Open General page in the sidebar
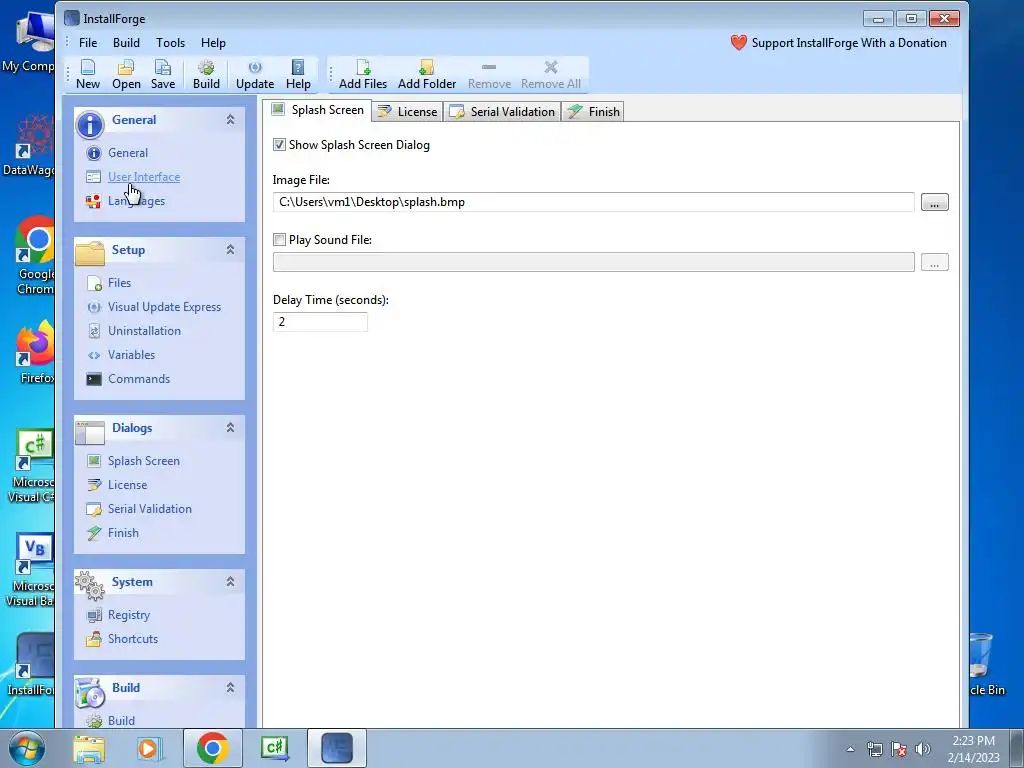The image size is (1024, 768). tap(128, 153)
